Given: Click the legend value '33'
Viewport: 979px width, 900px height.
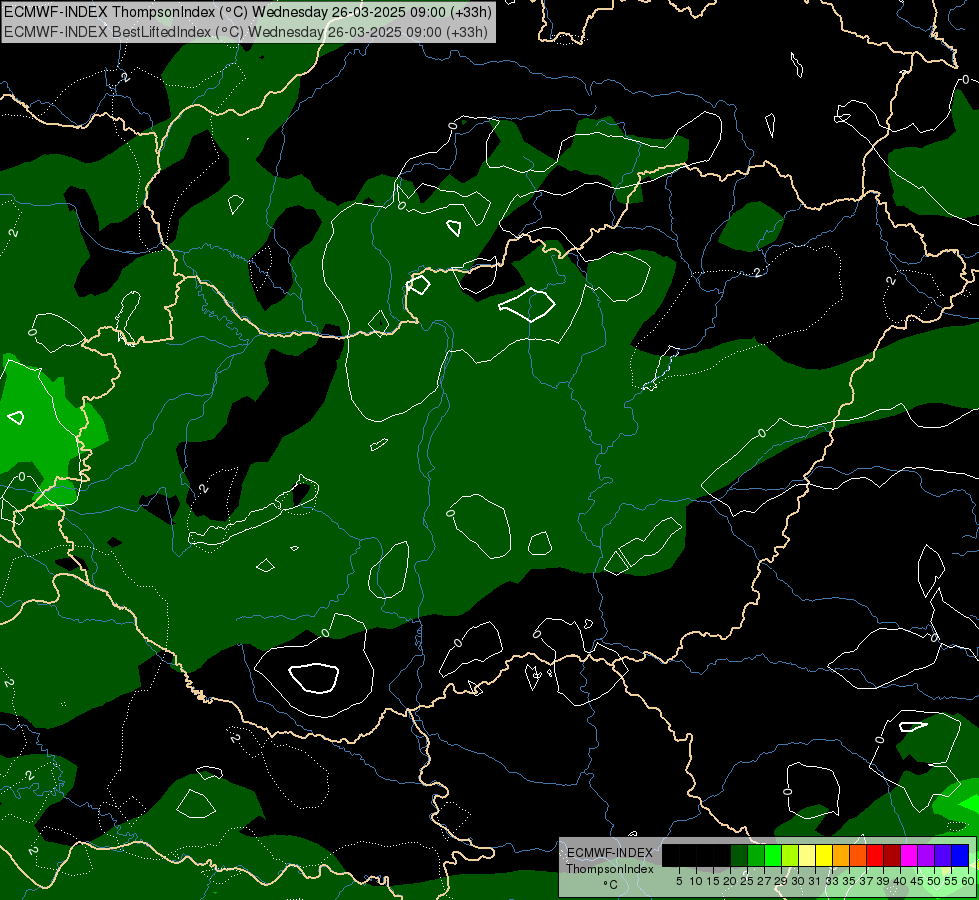Looking at the screenshot, I should 832,881.
